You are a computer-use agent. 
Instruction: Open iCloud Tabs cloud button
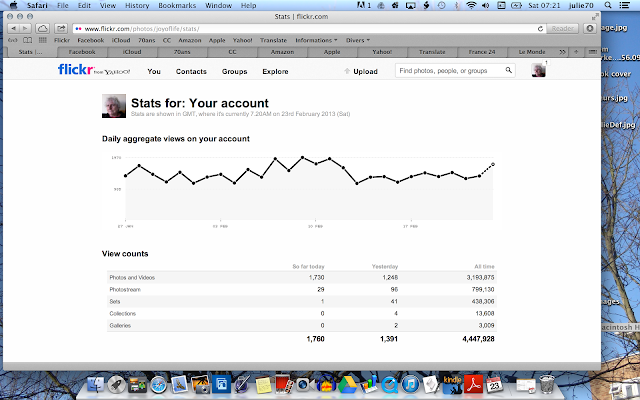(42, 29)
